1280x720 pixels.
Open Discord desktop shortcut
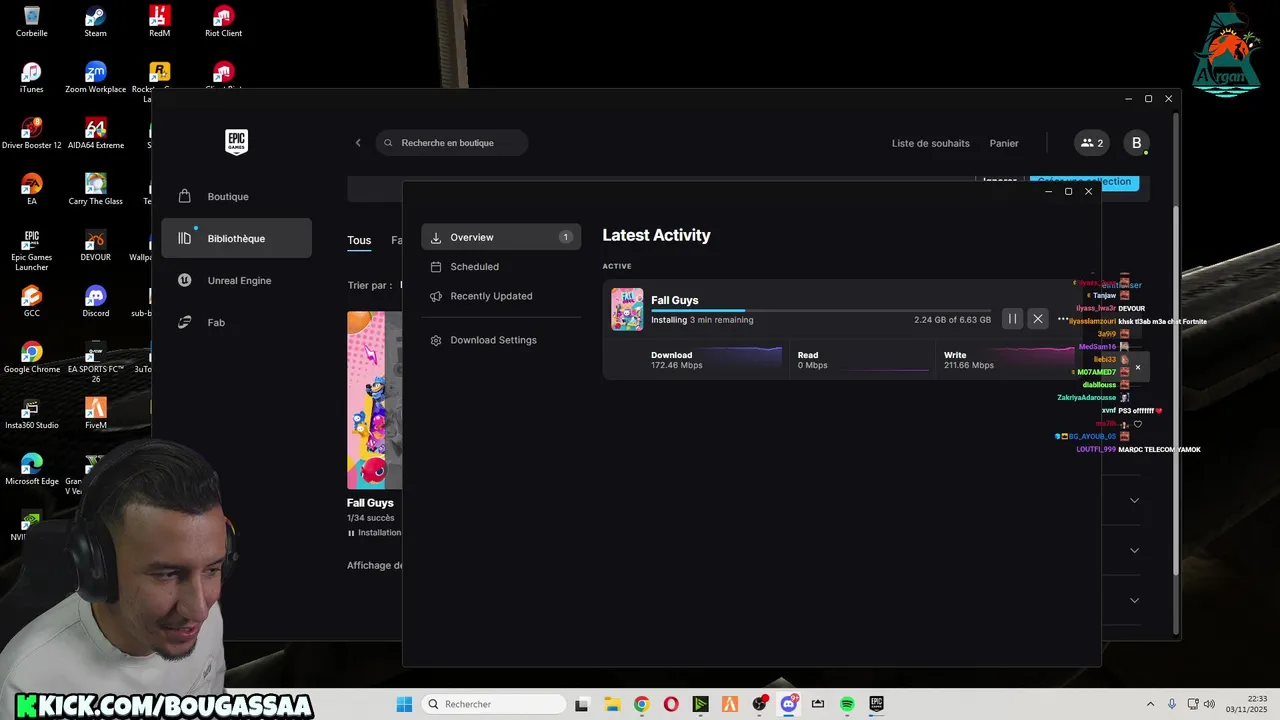click(95, 301)
